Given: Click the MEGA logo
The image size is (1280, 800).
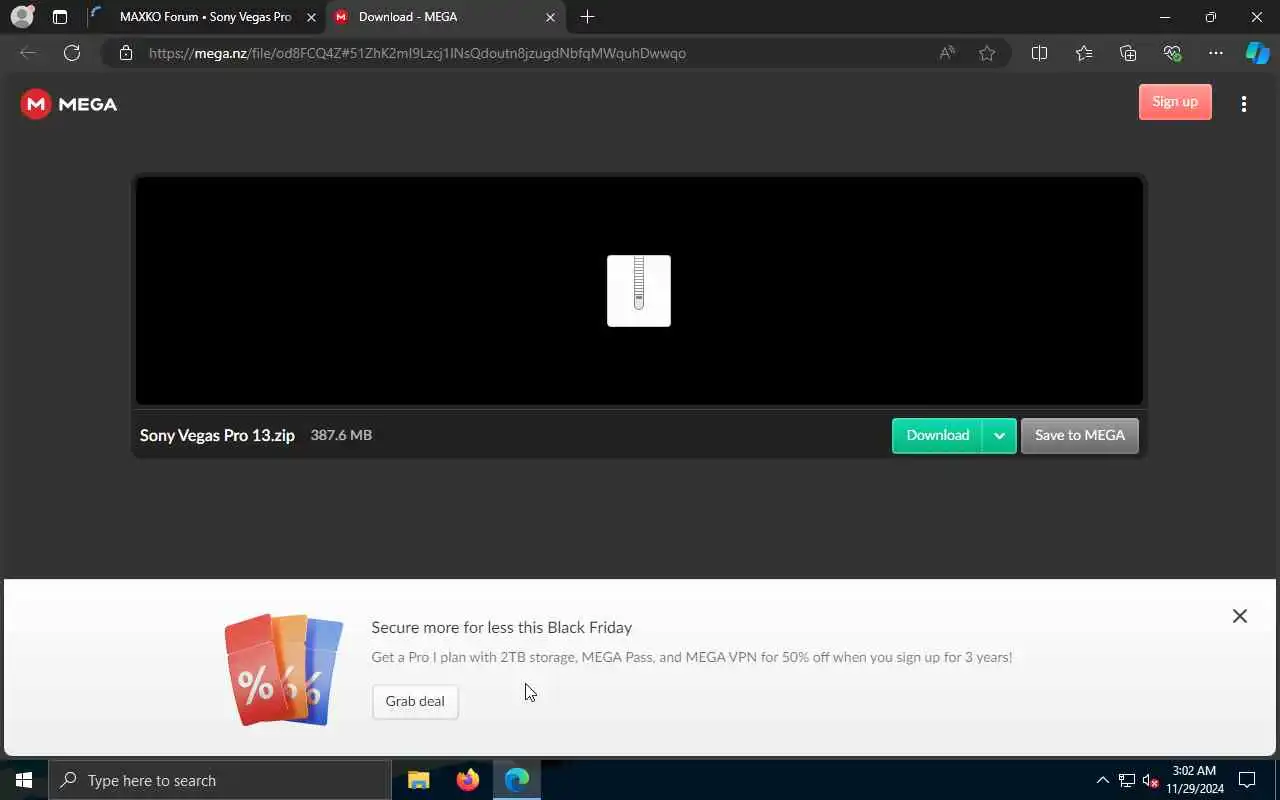Looking at the screenshot, I should point(69,104).
